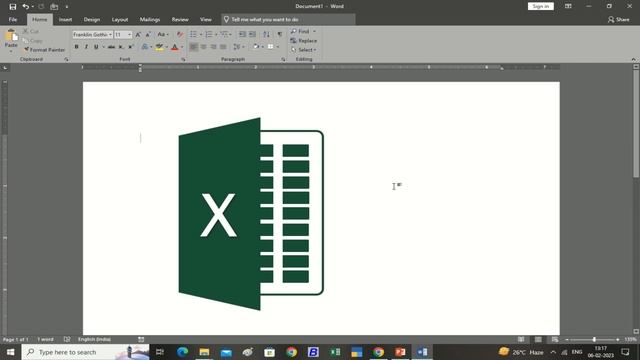This screenshot has width=640, height=360.
Task: Click the Decrease Font Size icon
Action: pos(148,35)
